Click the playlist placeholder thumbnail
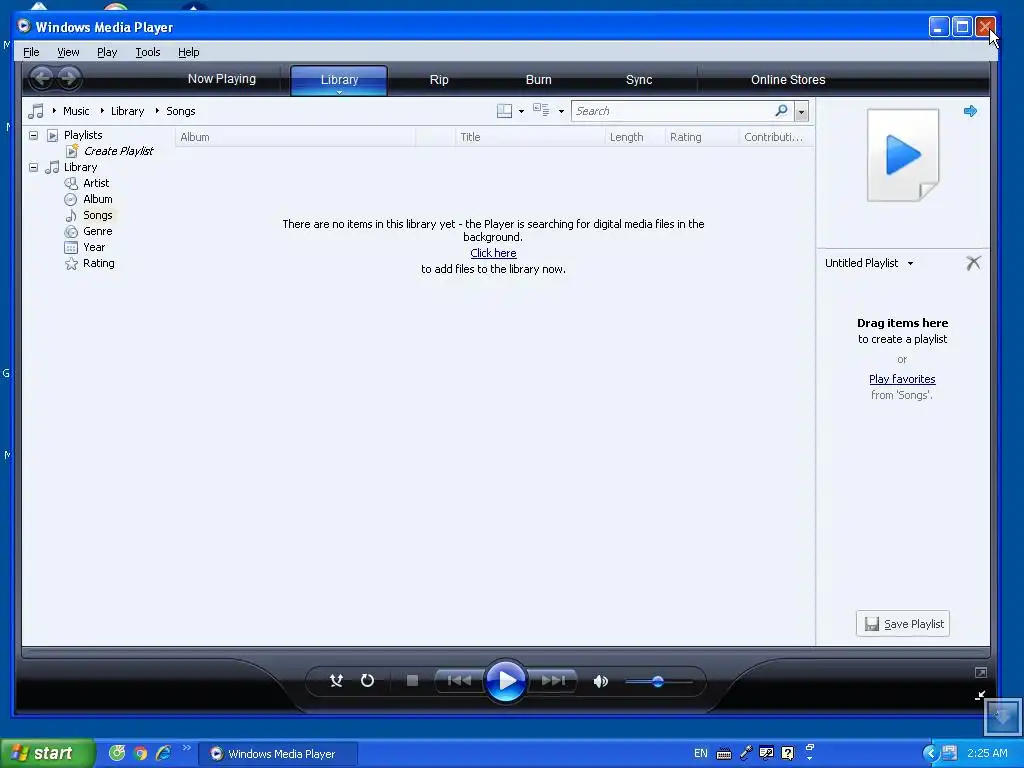This screenshot has height=768, width=1024. [903, 155]
